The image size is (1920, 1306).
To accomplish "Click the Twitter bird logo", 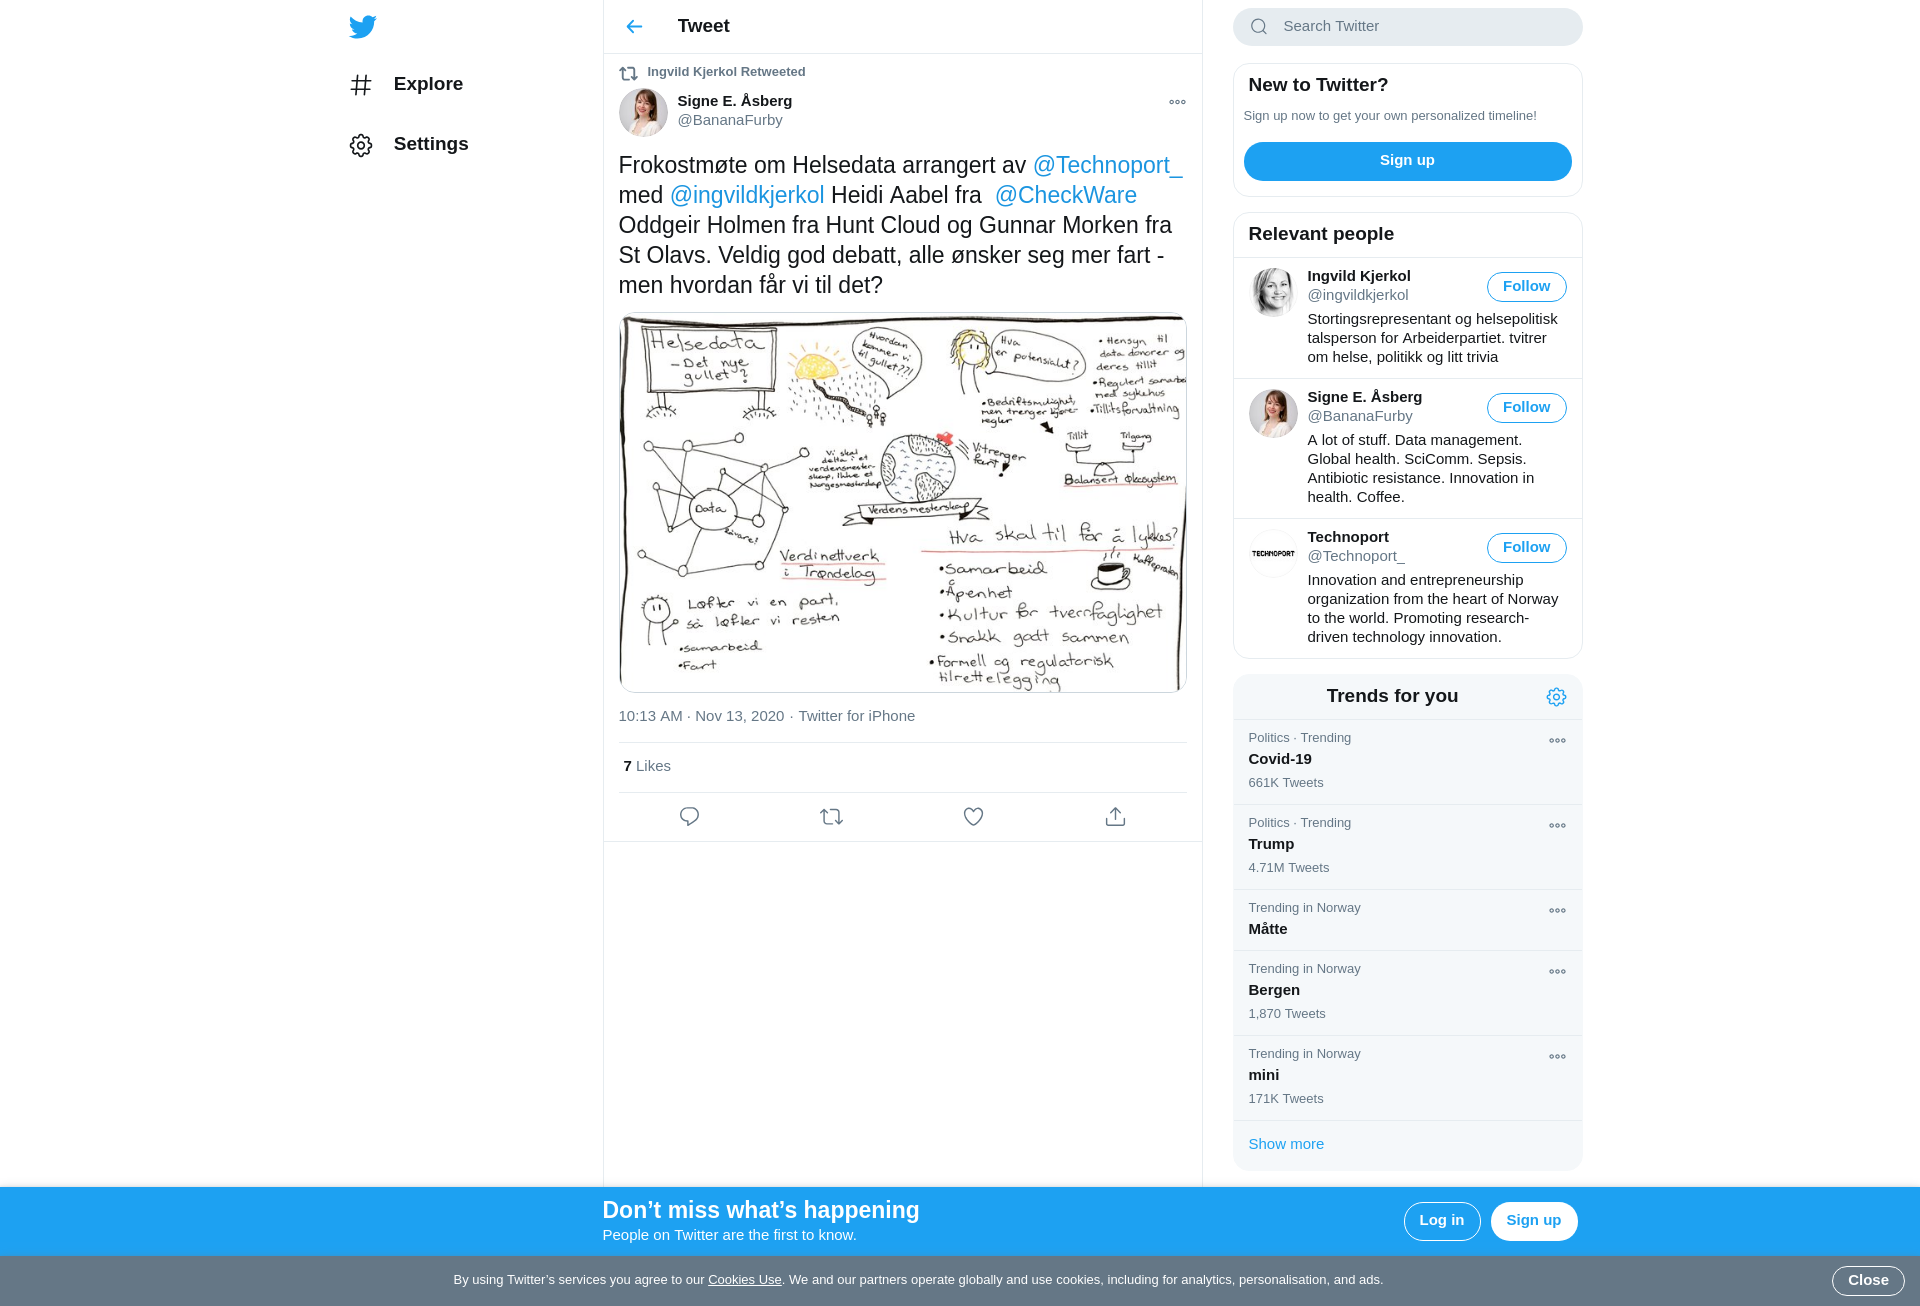I will (363, 27).
